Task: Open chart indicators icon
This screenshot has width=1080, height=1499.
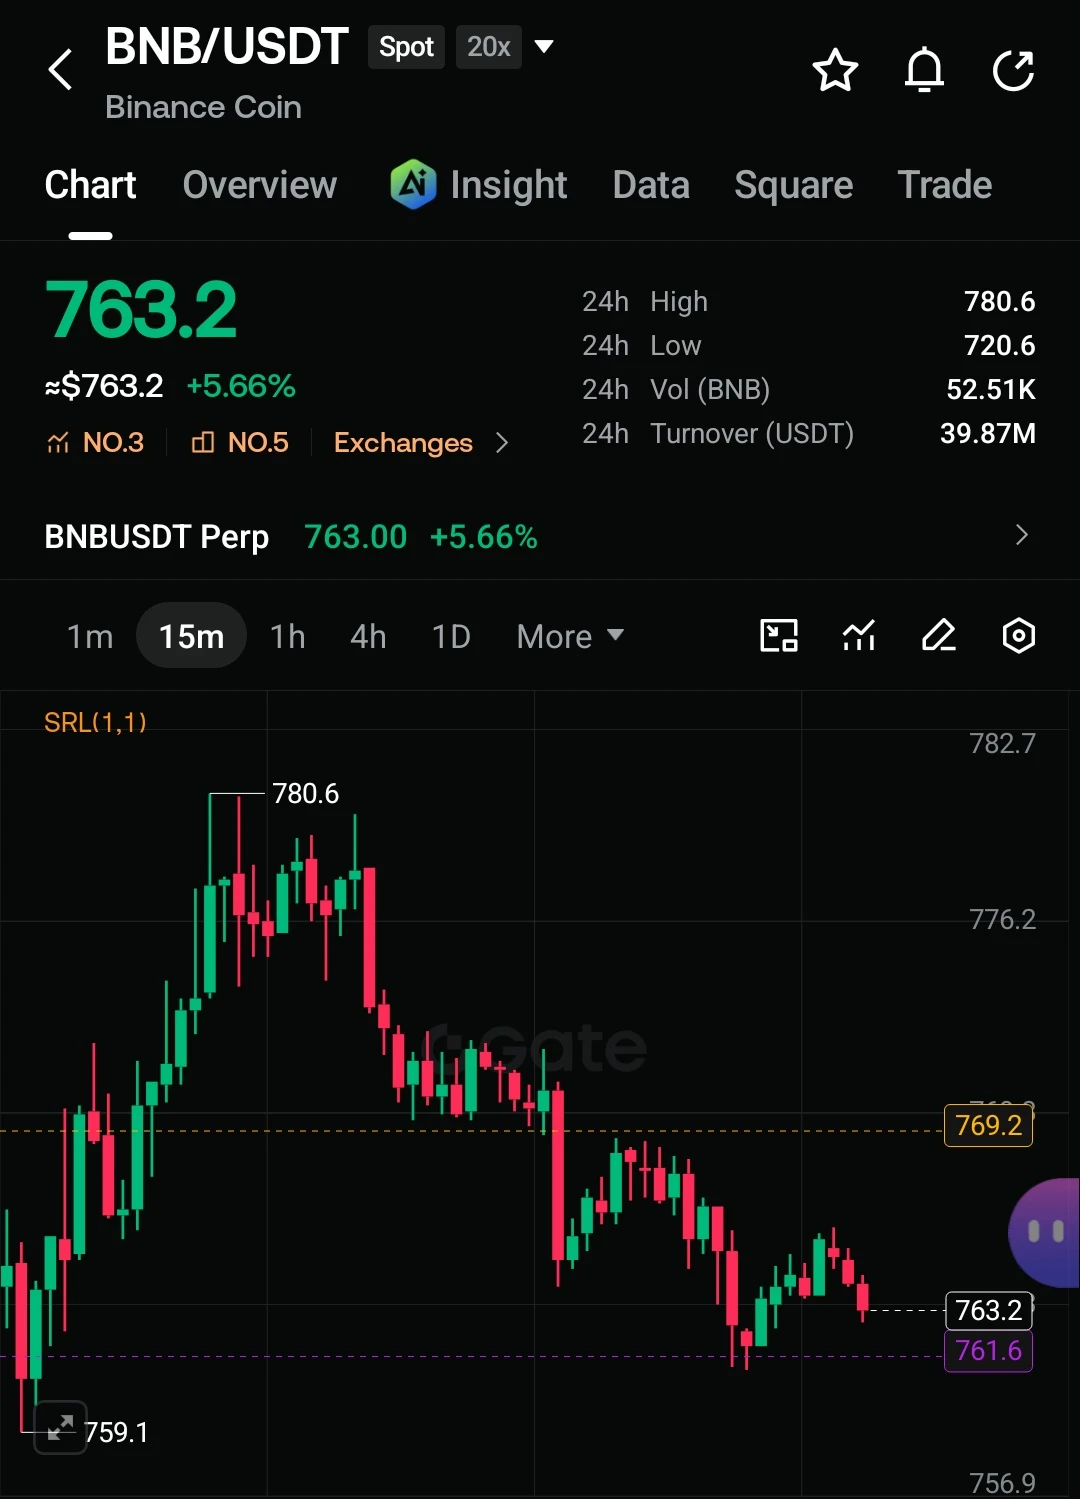Action: pos(859,636)
